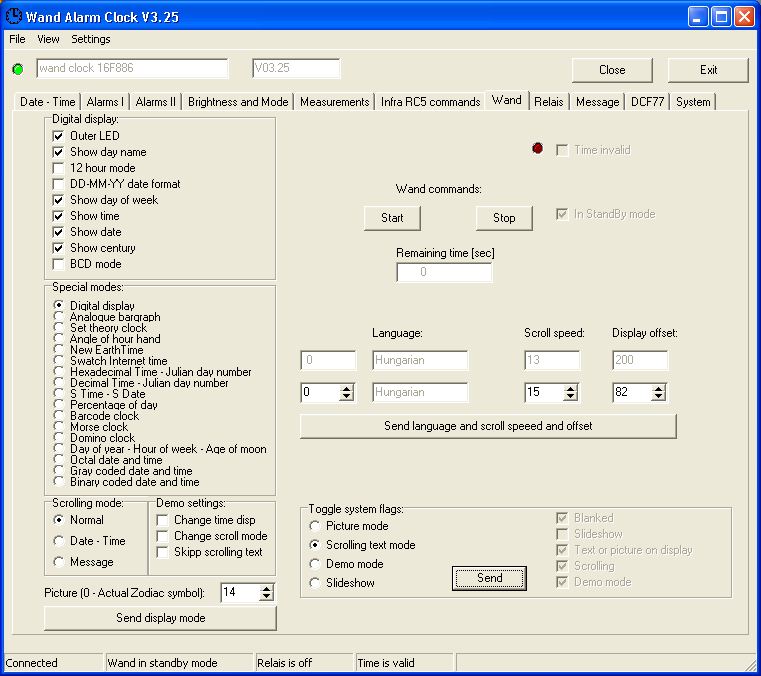Toggle Show century checkbox
The height and width of the screenshot is (676, 761).
[x=58, y=248]
